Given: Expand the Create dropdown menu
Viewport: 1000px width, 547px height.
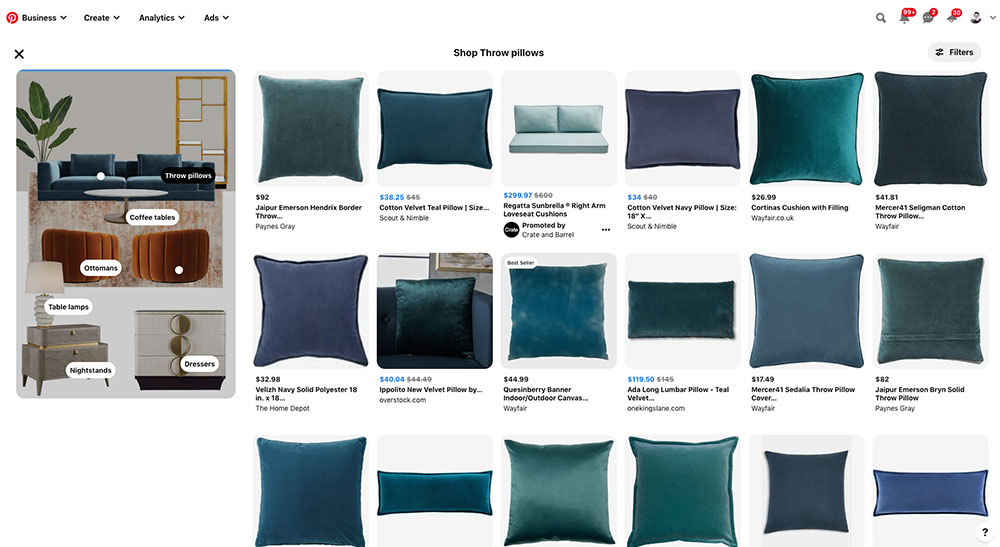Looking at the screenshot, I should (102, 18).
